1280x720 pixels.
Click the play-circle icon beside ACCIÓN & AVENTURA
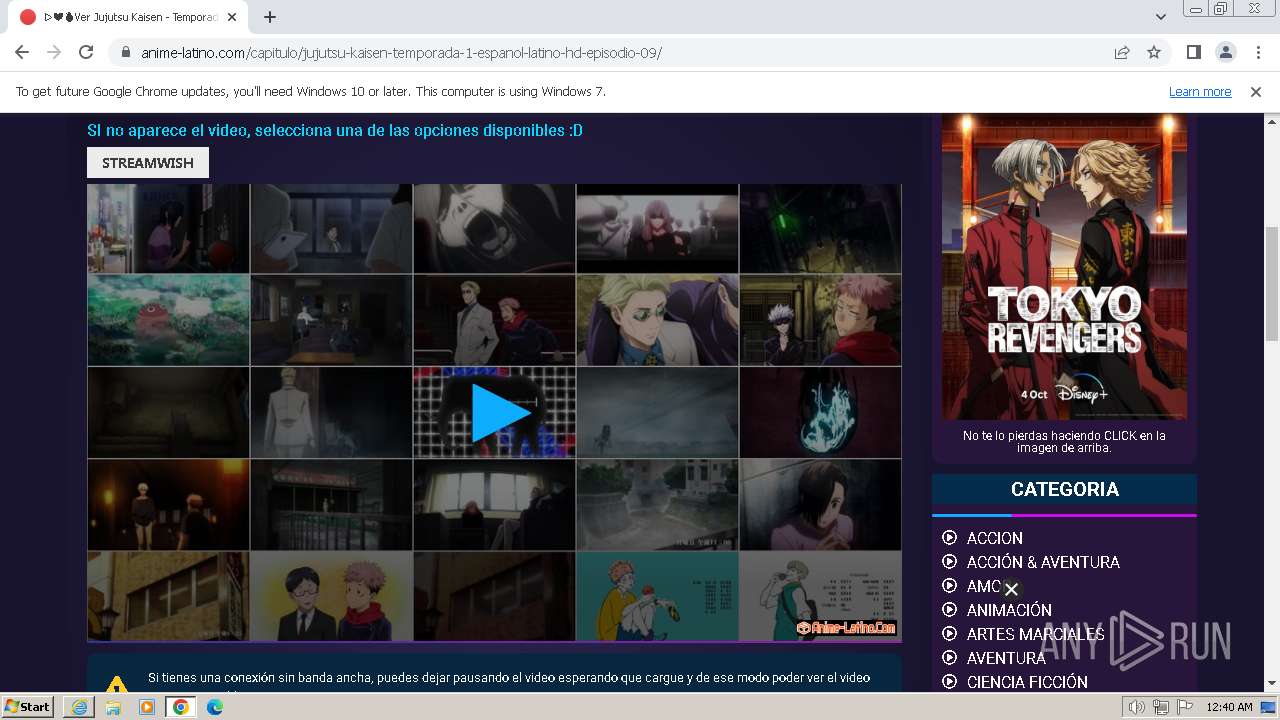tap(950, 562)
